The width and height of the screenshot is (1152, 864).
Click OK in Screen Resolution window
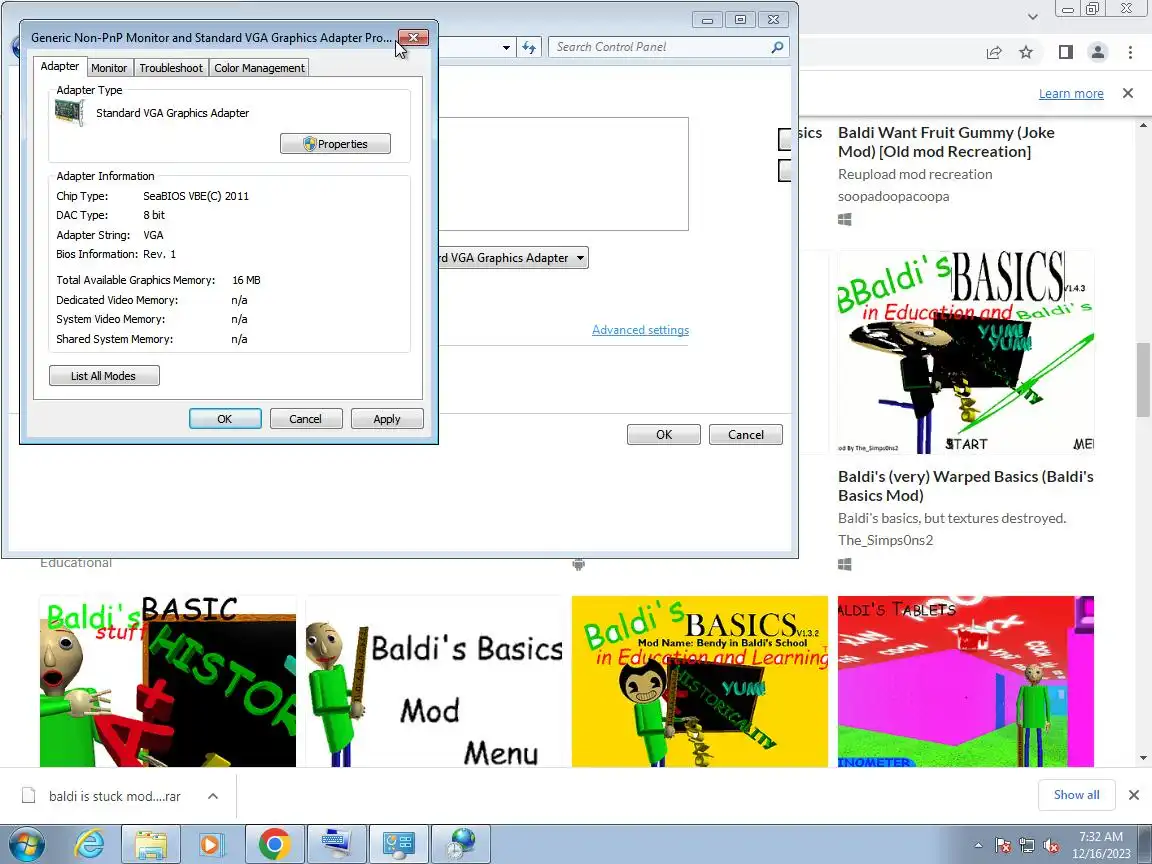click(x=663, y=435)
